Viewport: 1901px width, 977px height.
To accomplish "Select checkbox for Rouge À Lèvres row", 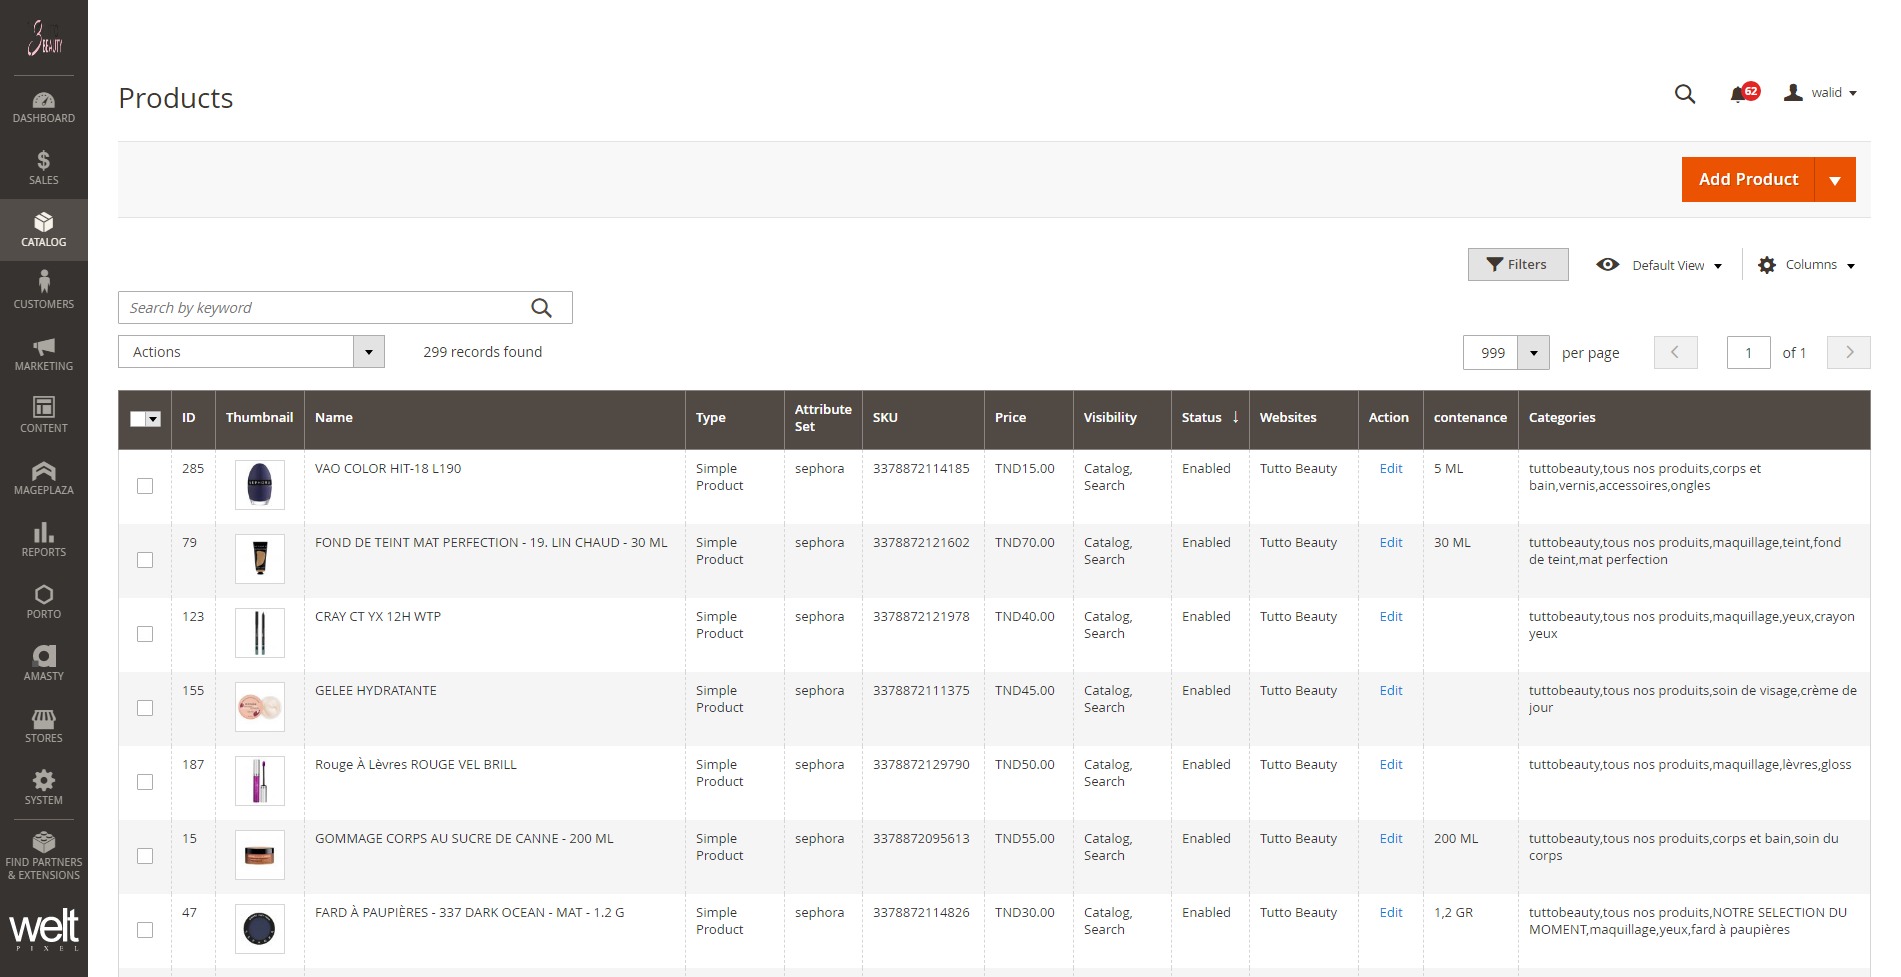I will coord(145,782).
